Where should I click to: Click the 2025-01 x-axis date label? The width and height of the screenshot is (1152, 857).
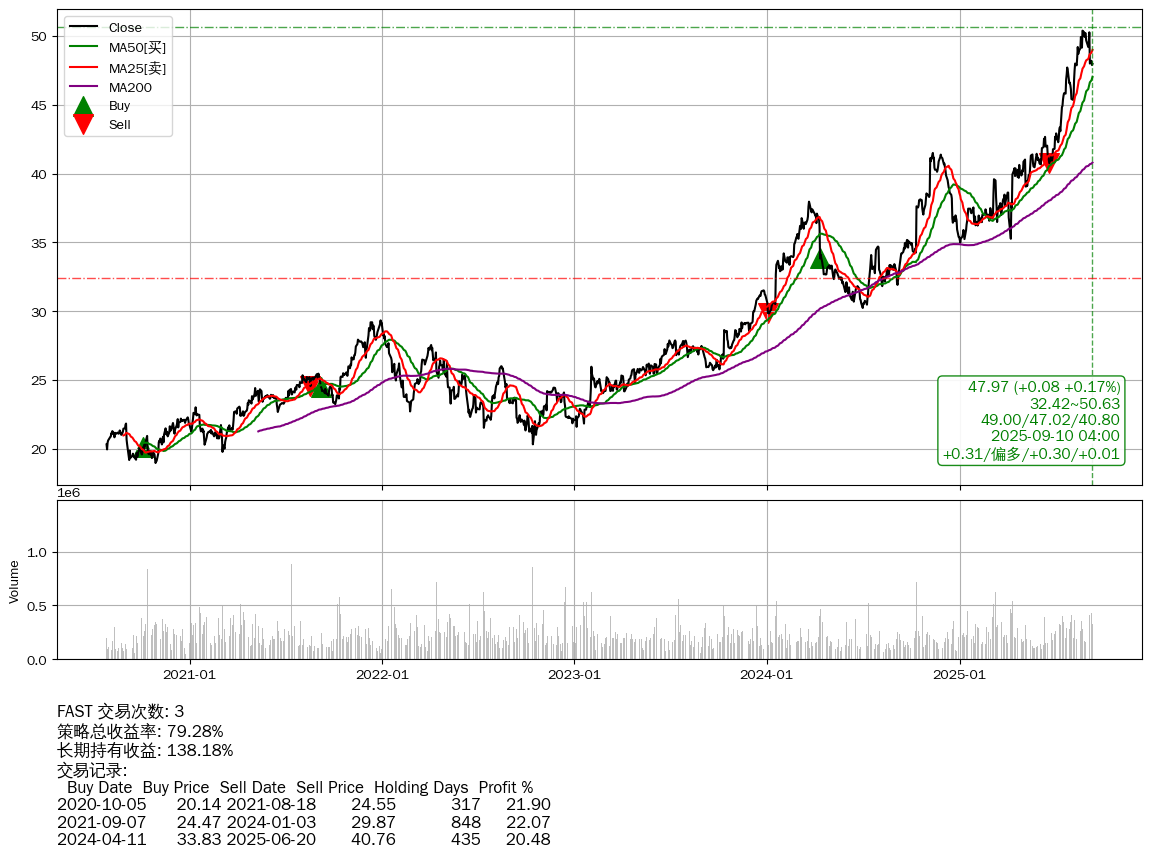coord(959,675)
